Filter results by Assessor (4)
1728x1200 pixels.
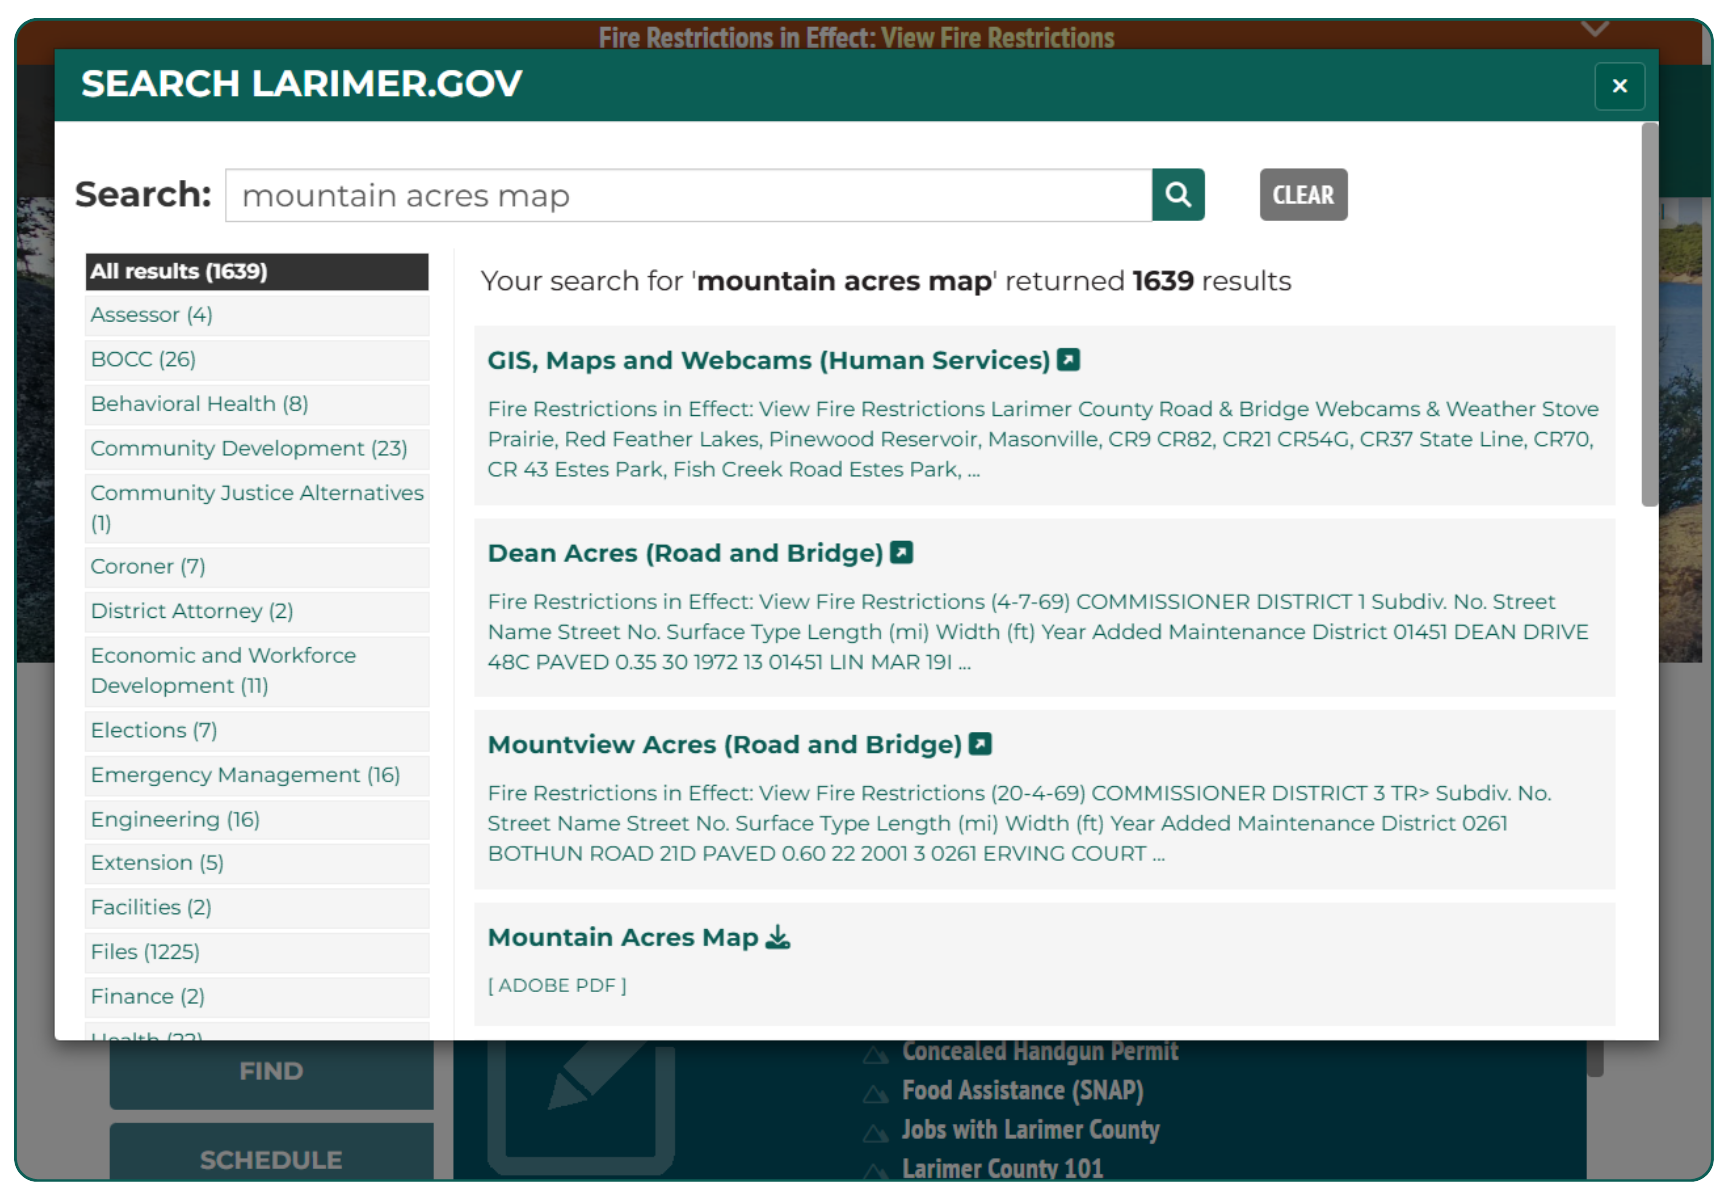pyautogui.click(x=257, y=315)
